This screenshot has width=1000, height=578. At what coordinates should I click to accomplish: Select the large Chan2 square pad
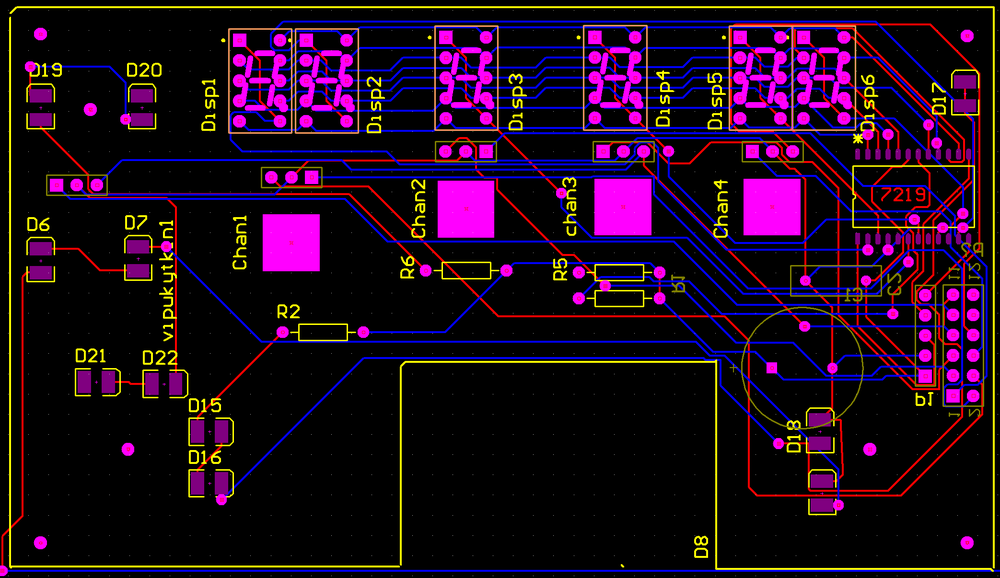466,209
